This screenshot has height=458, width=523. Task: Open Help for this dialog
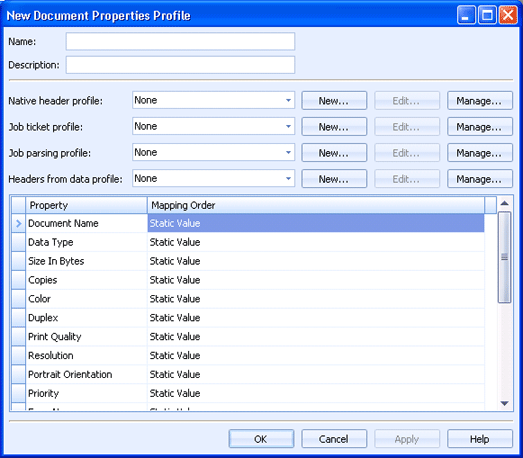coord(480,439)
